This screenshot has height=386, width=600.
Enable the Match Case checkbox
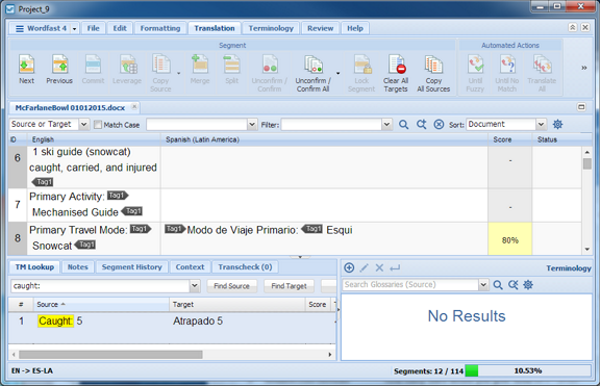click(98, 125)
